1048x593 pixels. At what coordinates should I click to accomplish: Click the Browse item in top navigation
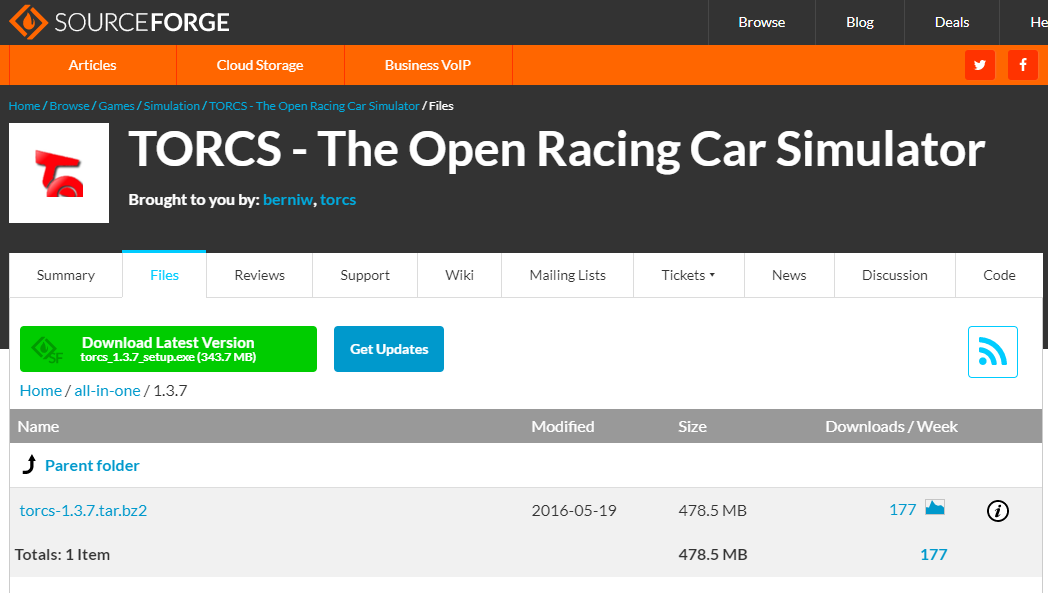(x=762, y=22)
